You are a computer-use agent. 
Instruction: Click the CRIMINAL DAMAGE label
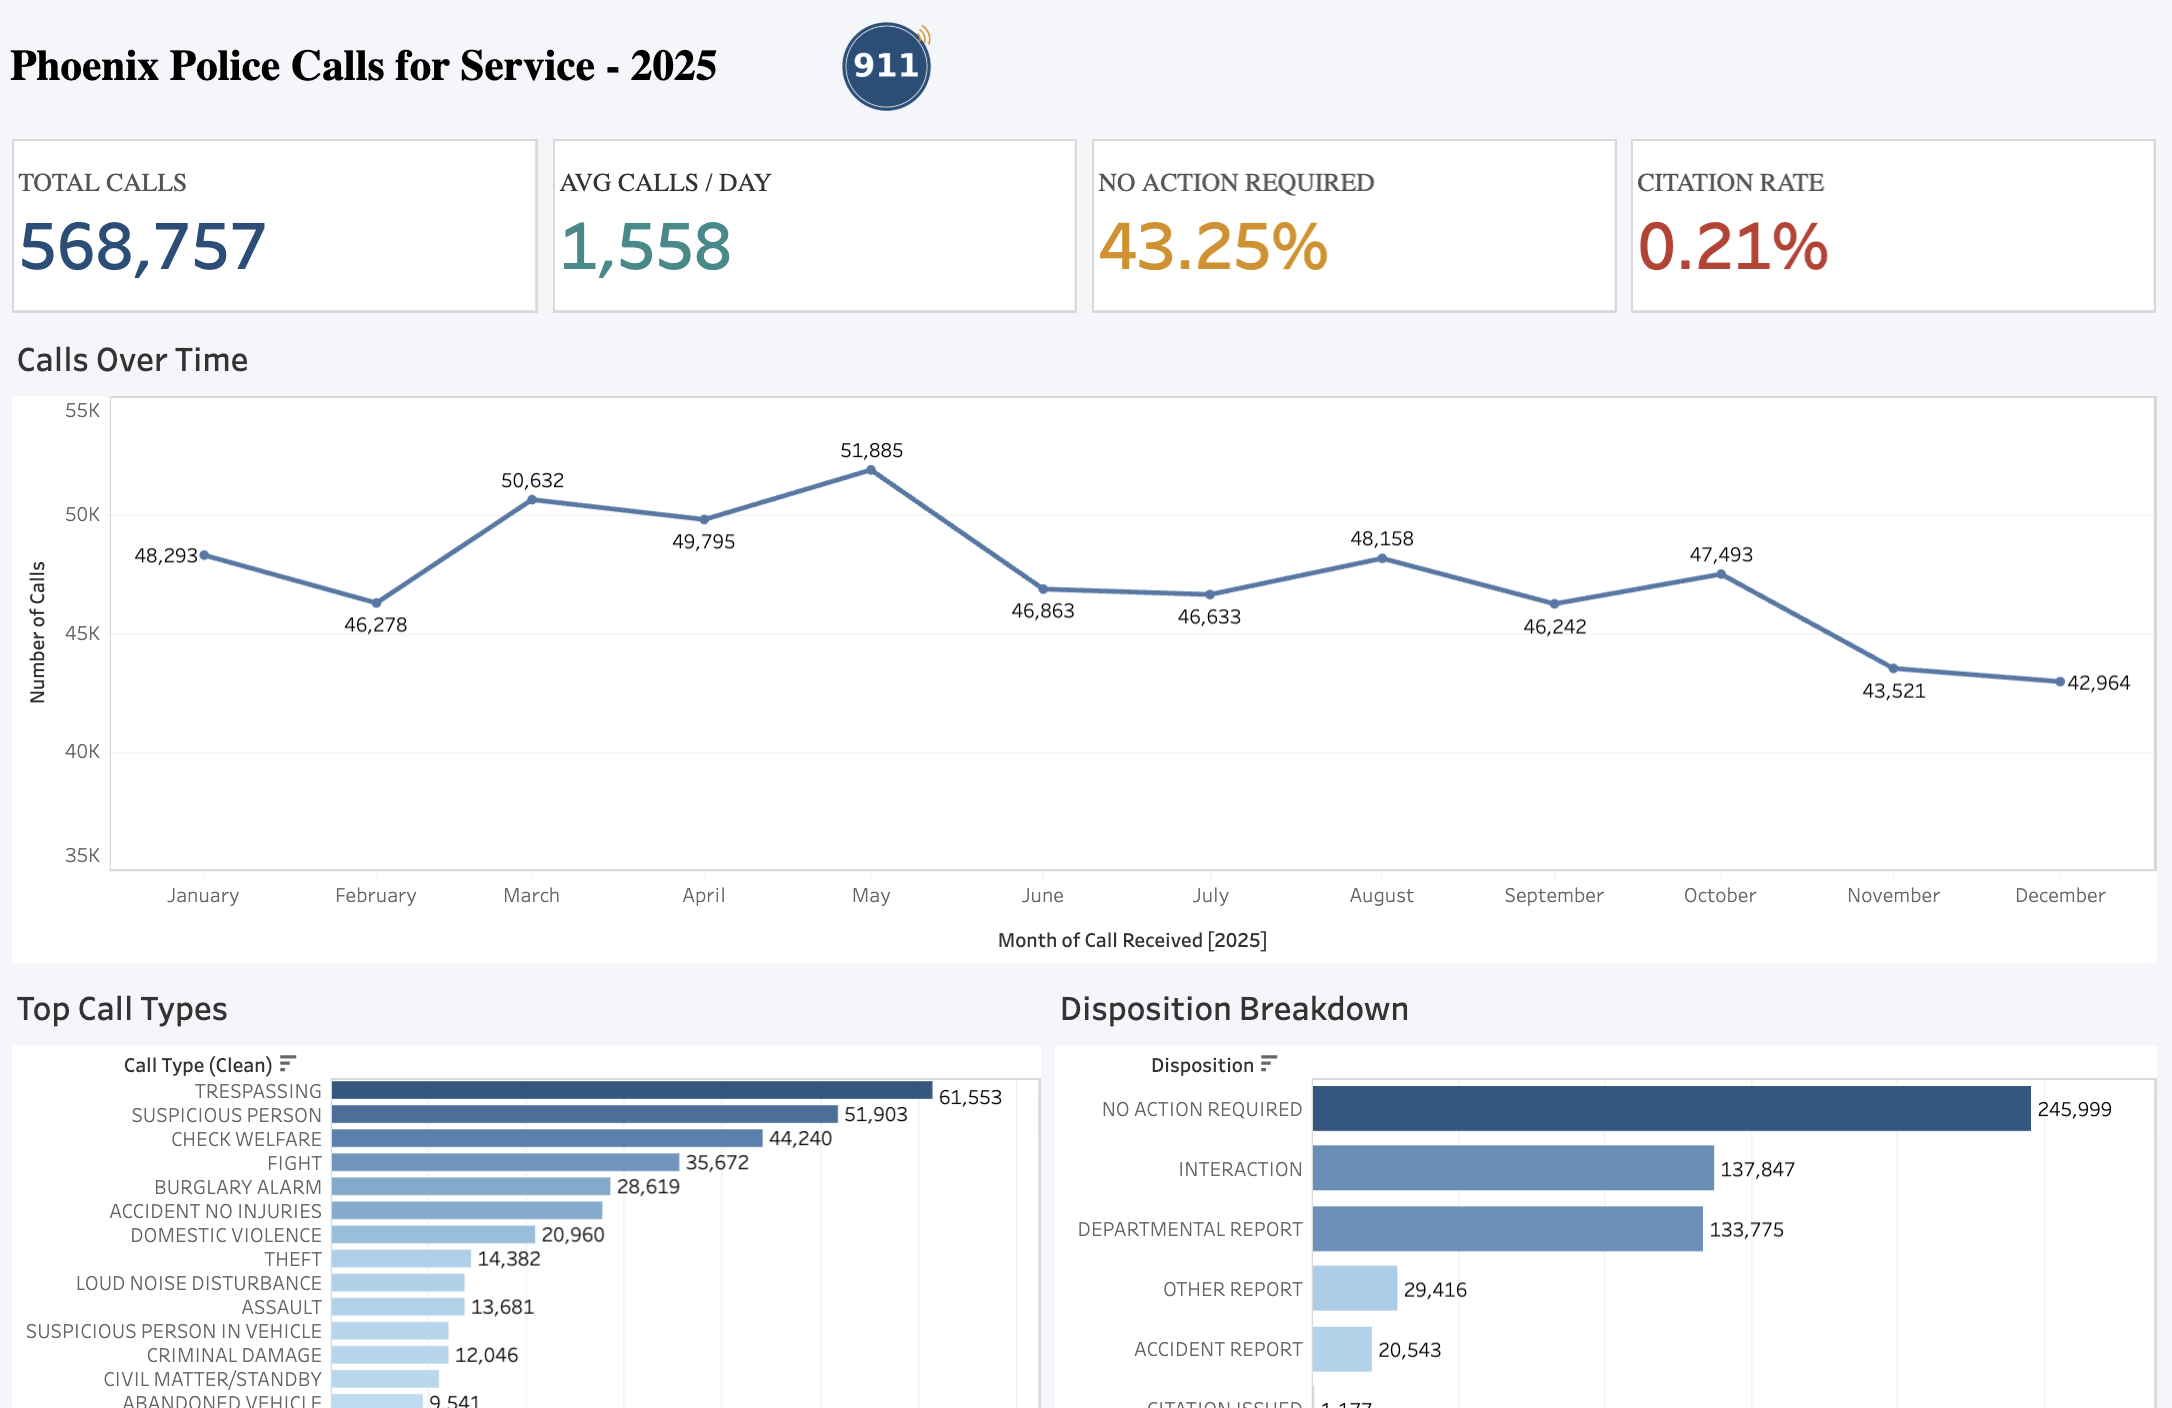tap(234, 1355)
